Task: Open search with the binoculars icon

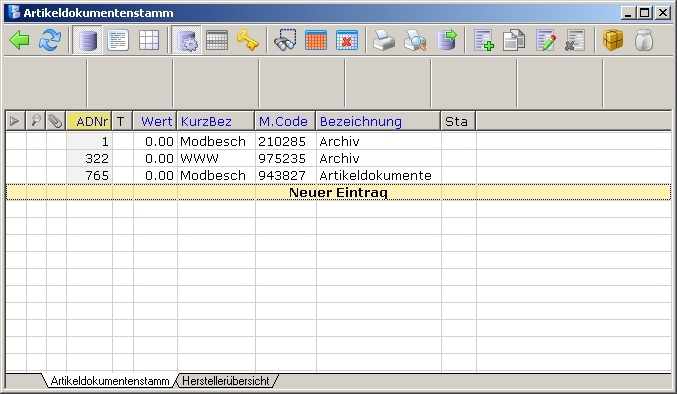Action: click(x=285, y=40)
